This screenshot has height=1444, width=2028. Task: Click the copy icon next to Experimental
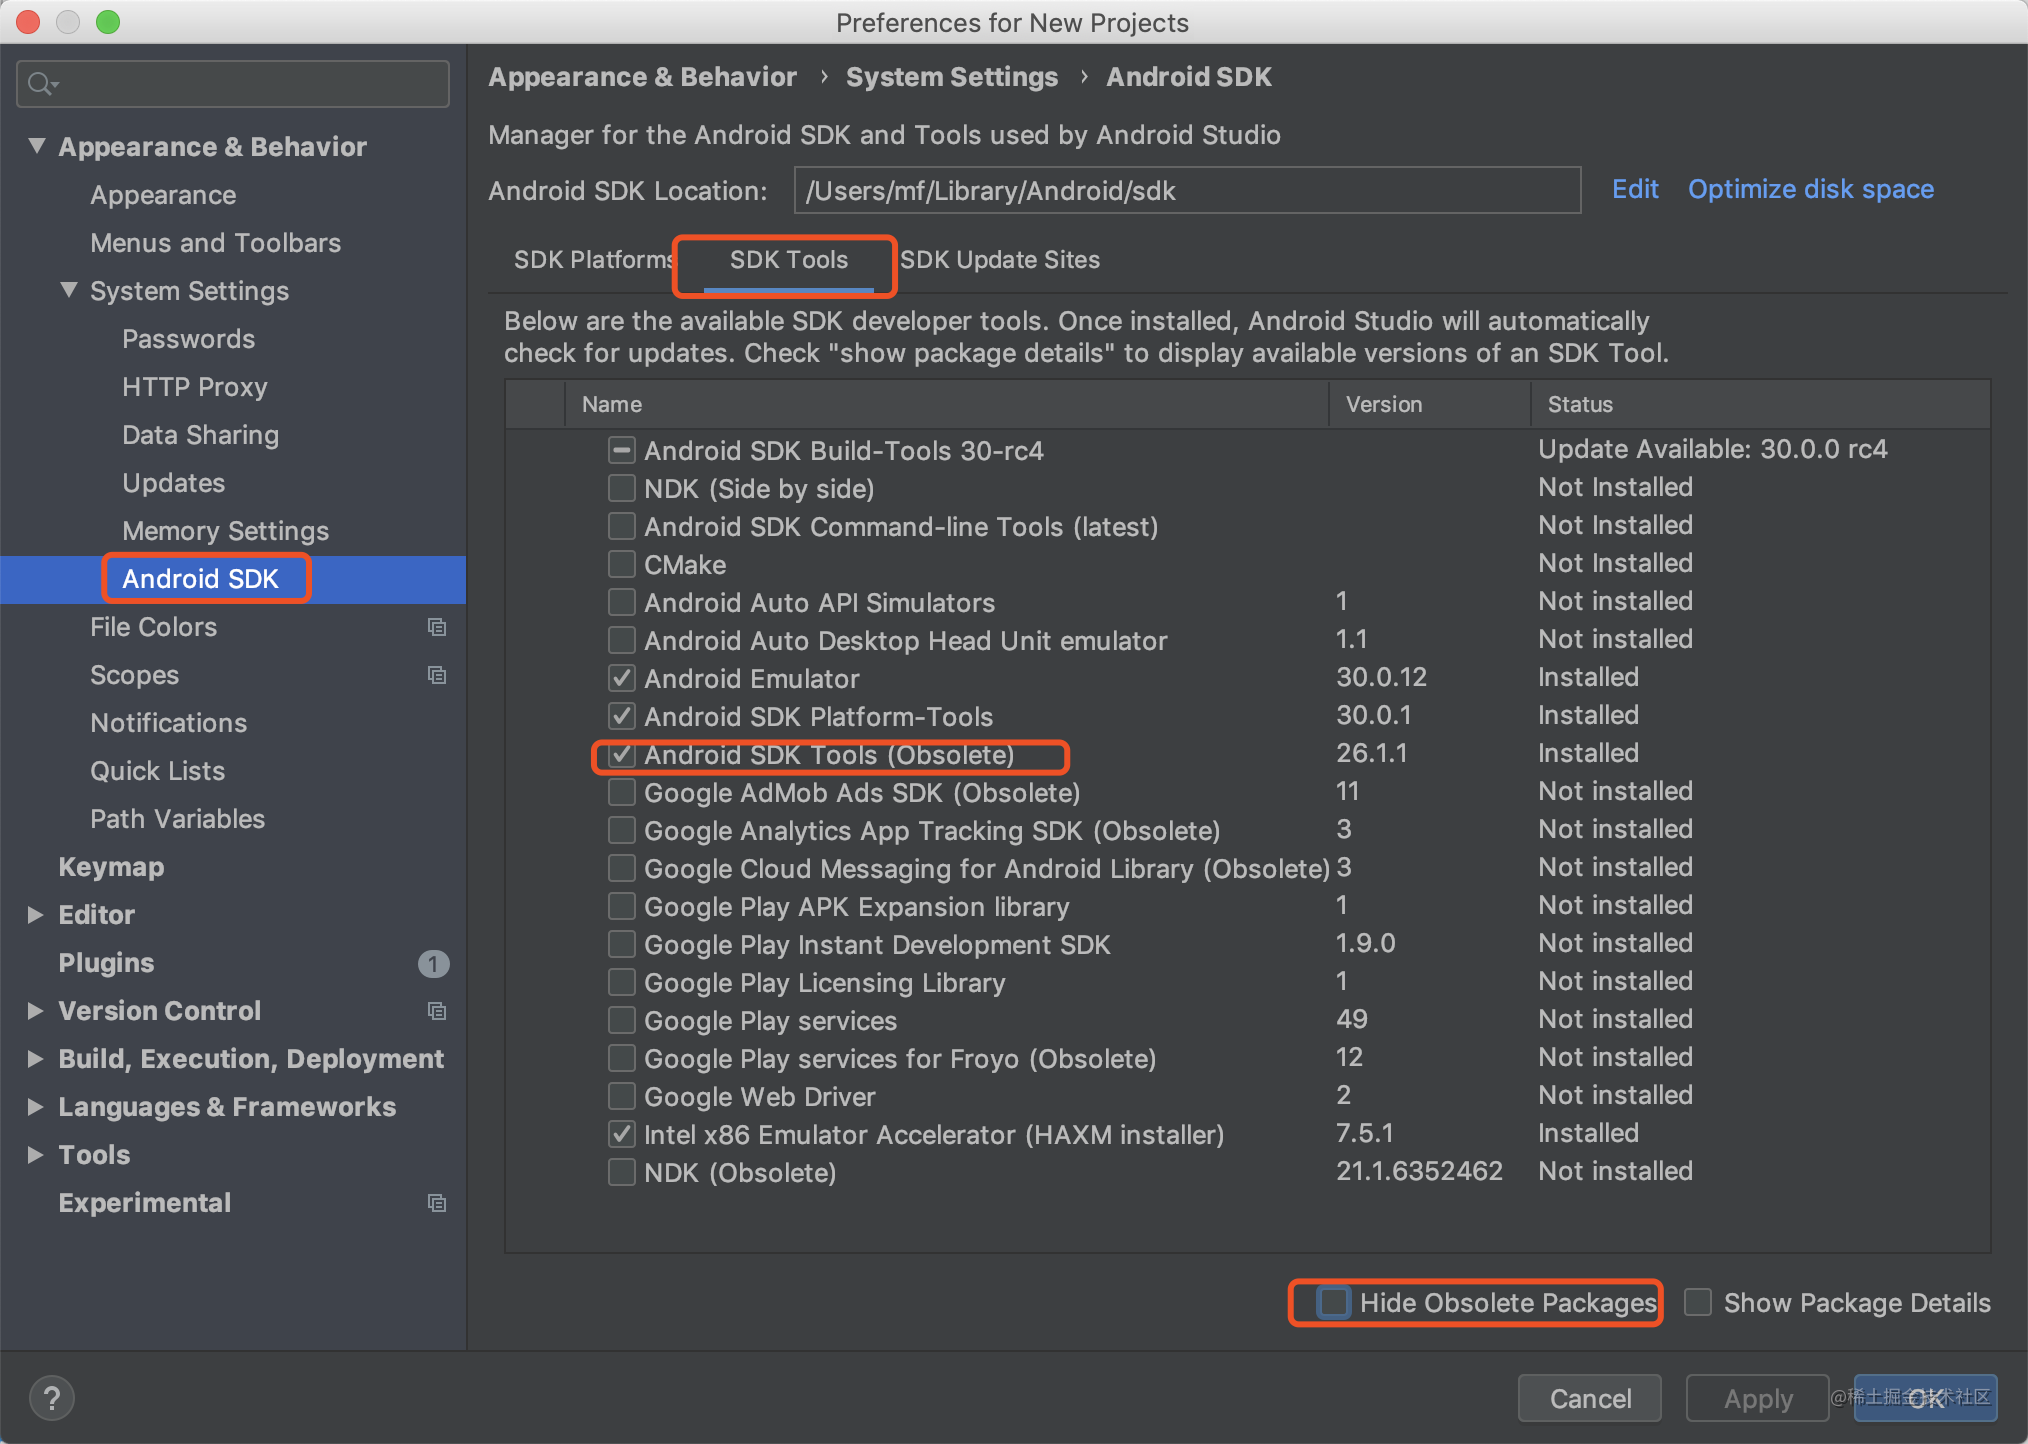[437, 1203]
